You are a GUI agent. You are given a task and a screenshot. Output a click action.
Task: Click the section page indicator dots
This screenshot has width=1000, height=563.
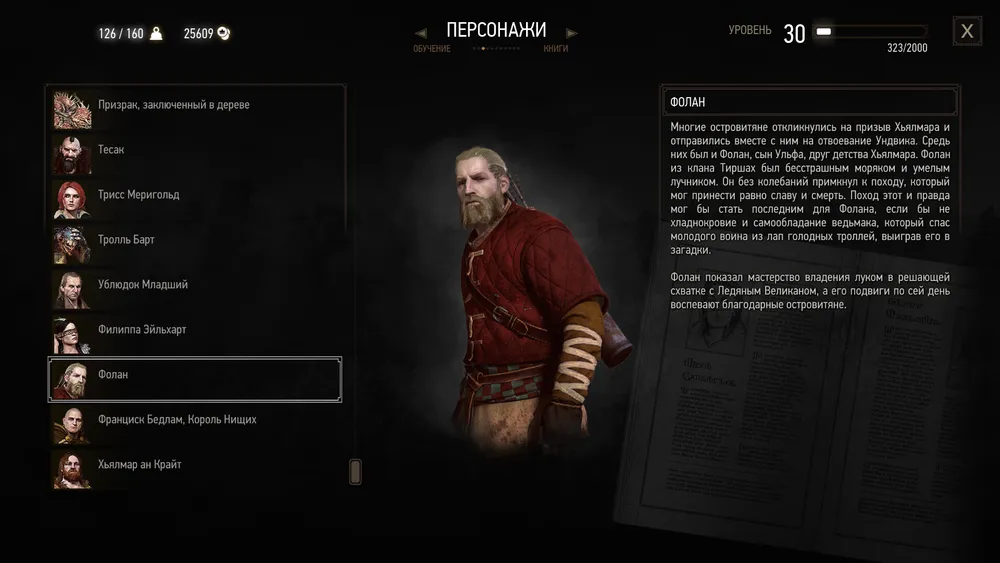click(497, 48)
